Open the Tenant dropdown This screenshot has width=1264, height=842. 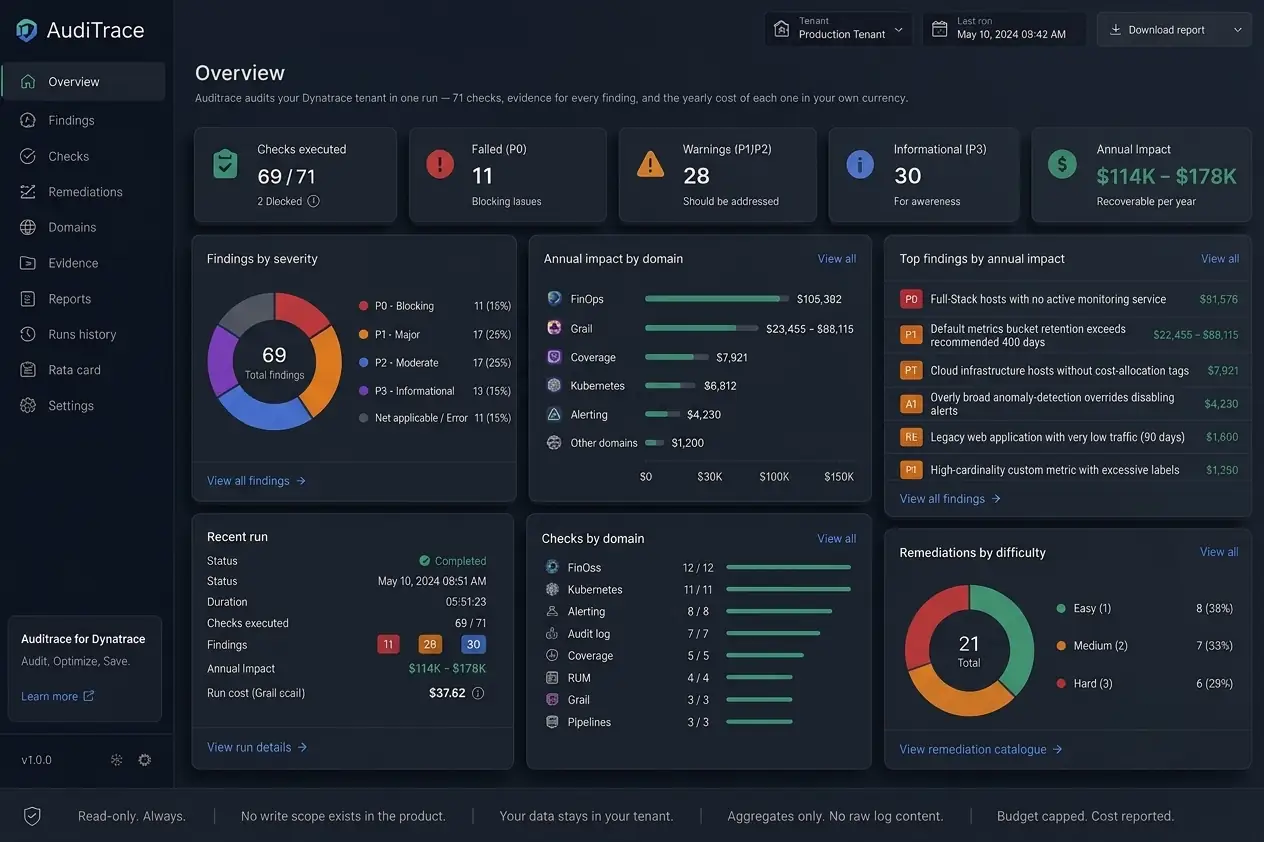(x=838, y=29)
